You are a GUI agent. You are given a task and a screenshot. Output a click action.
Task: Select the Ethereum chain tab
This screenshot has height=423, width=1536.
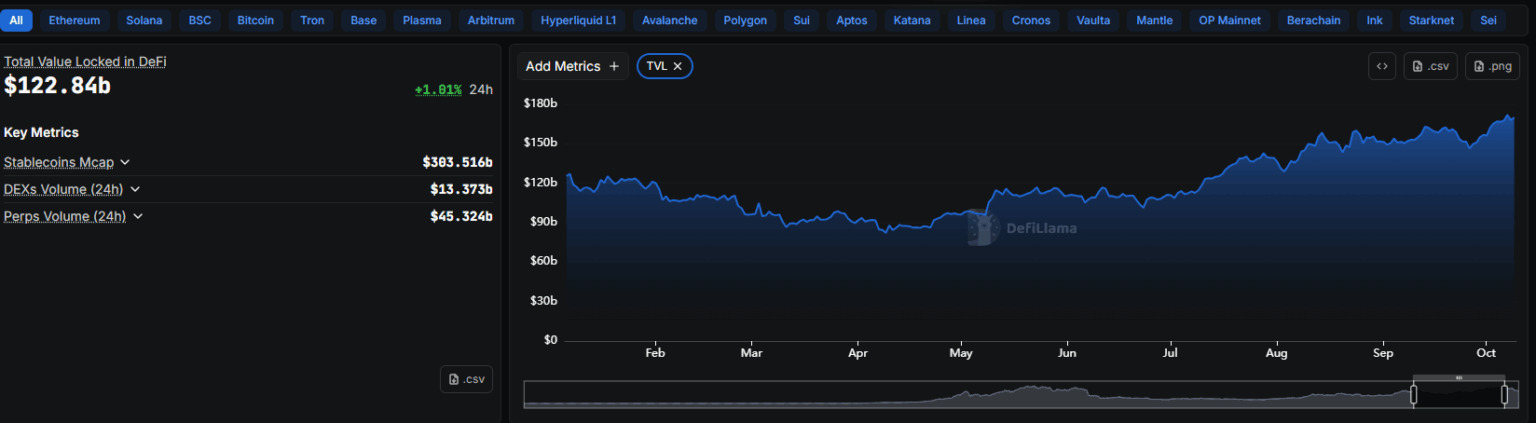[74, 20]
